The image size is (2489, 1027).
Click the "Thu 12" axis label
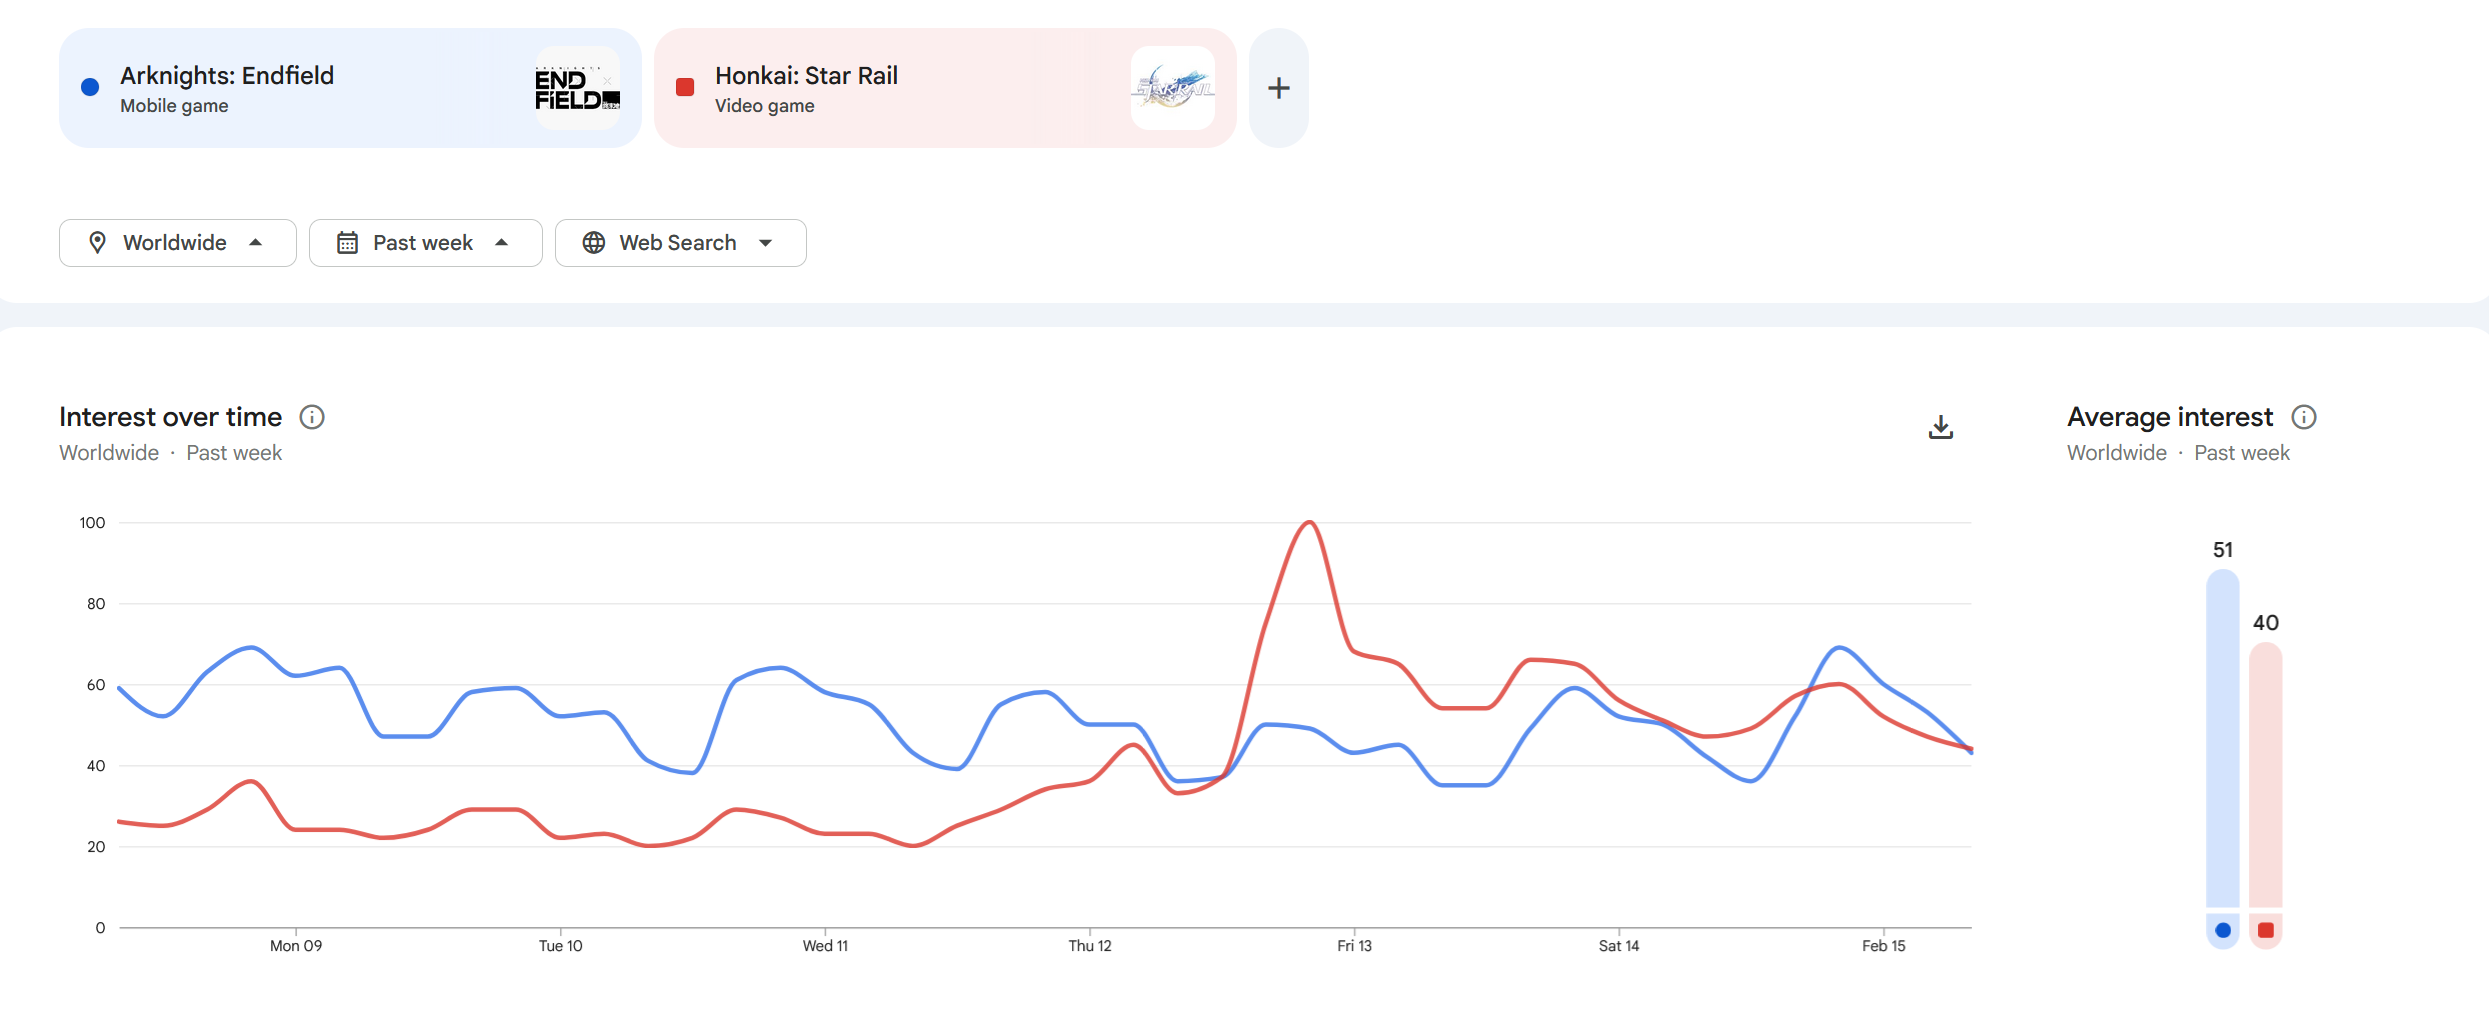pos(1090,946)
